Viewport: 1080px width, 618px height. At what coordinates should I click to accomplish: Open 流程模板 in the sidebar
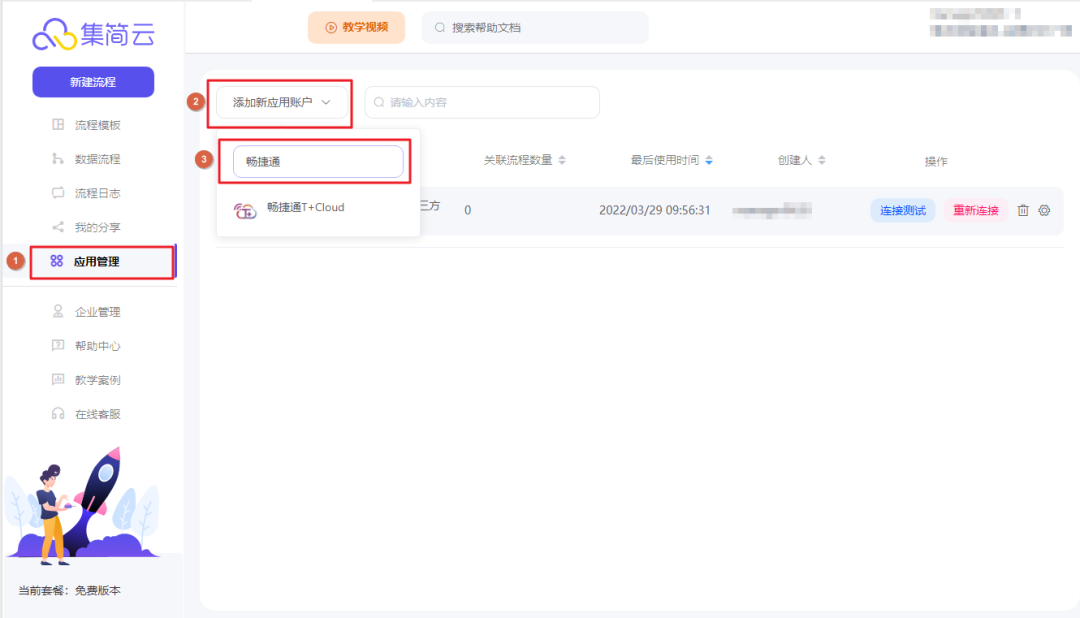coord(97,125)
